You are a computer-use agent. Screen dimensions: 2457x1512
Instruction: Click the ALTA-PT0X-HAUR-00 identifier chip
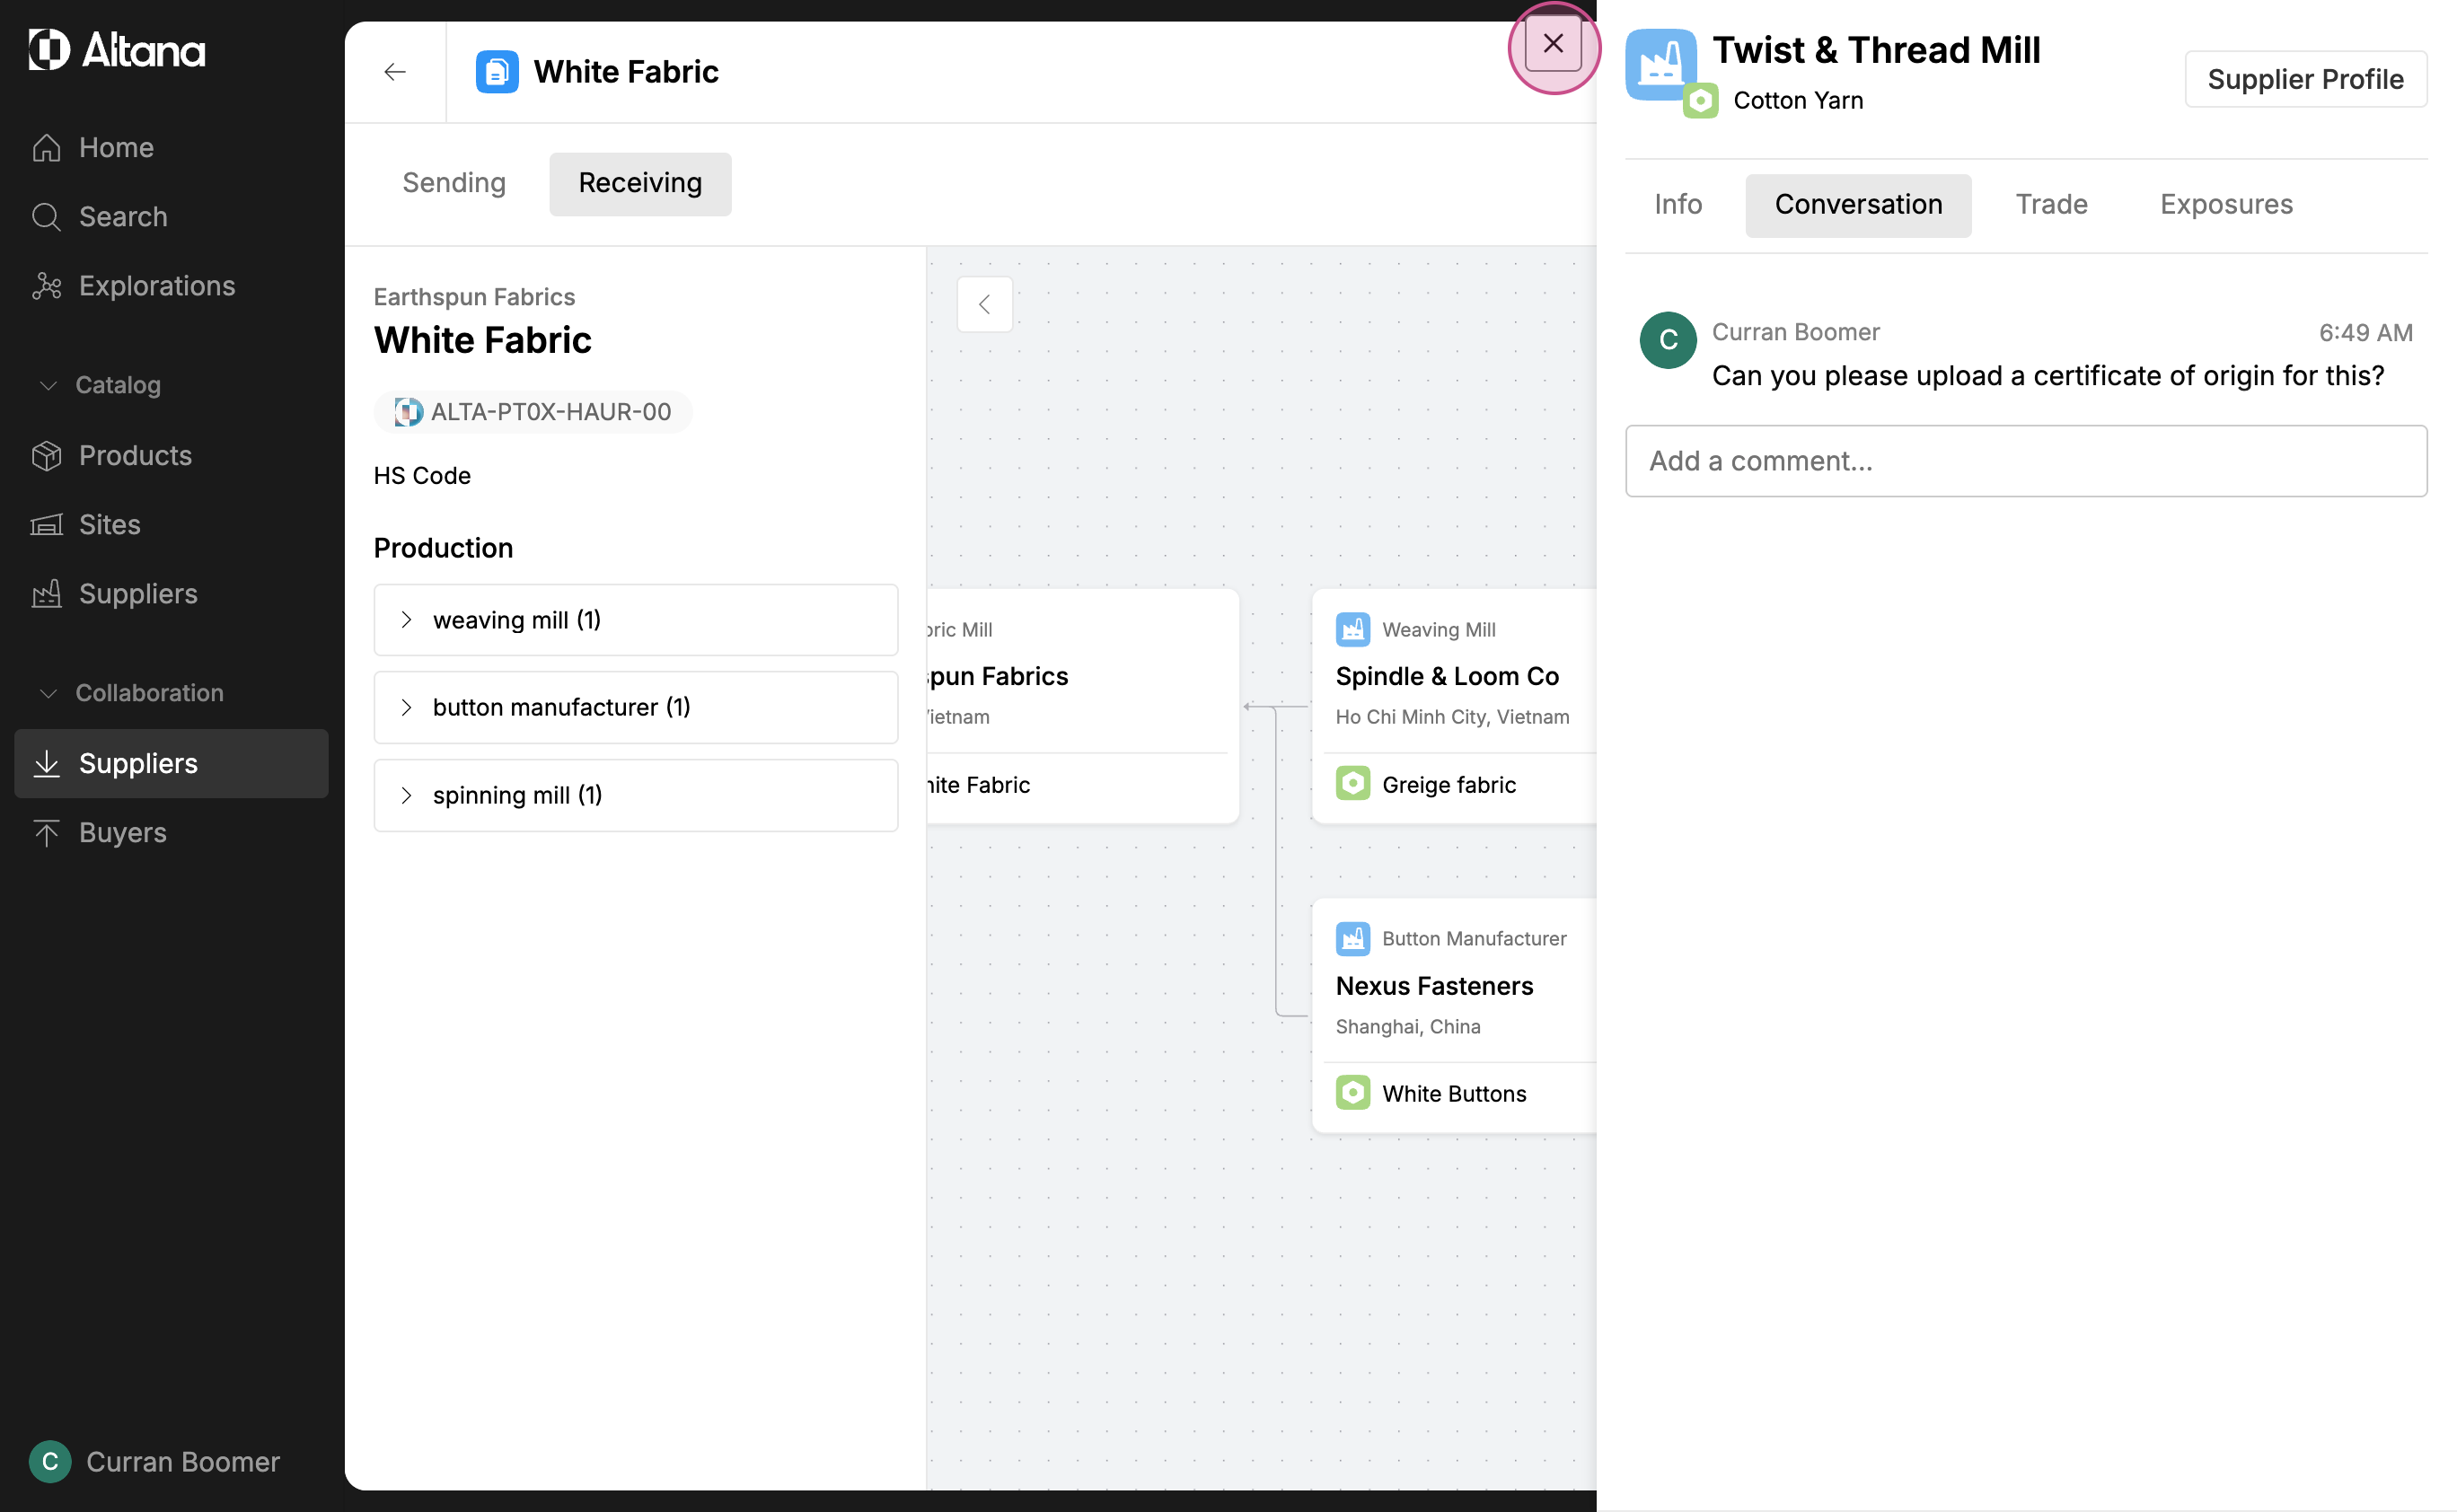(x=533, y=412)
